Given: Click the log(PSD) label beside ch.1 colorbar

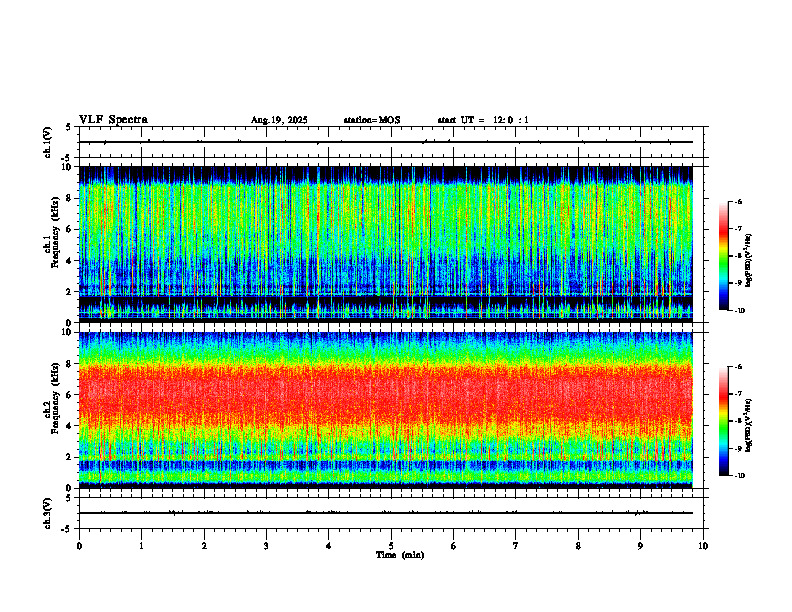Looking at the screenshot, I should point(749,261).
